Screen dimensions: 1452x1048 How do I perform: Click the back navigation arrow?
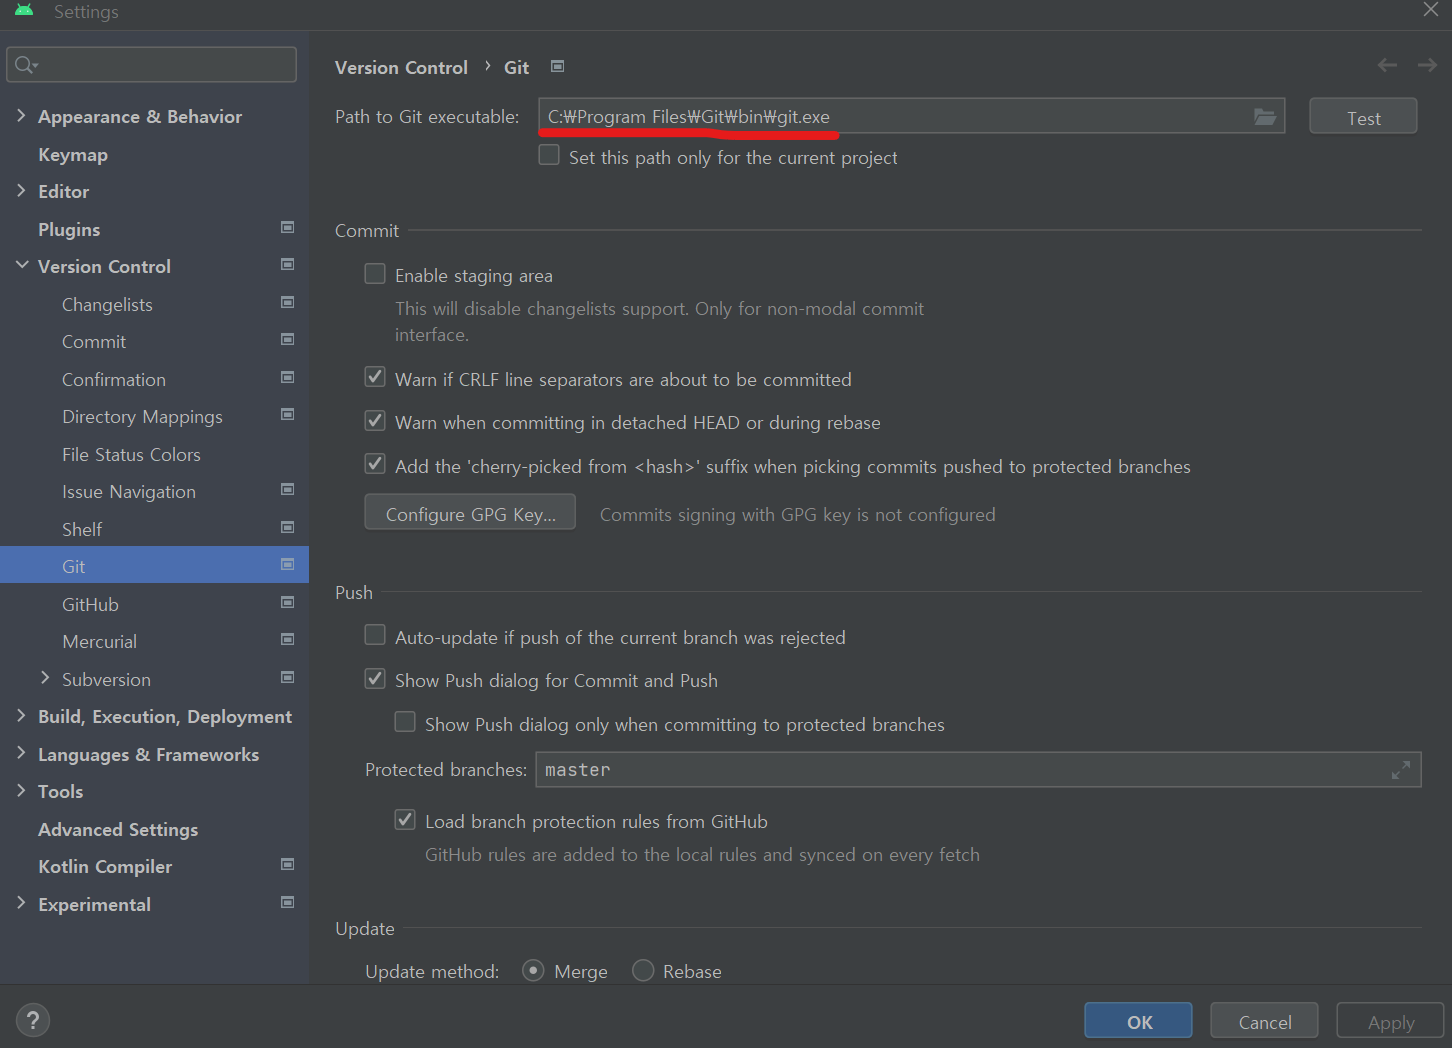coord(1387,65)
